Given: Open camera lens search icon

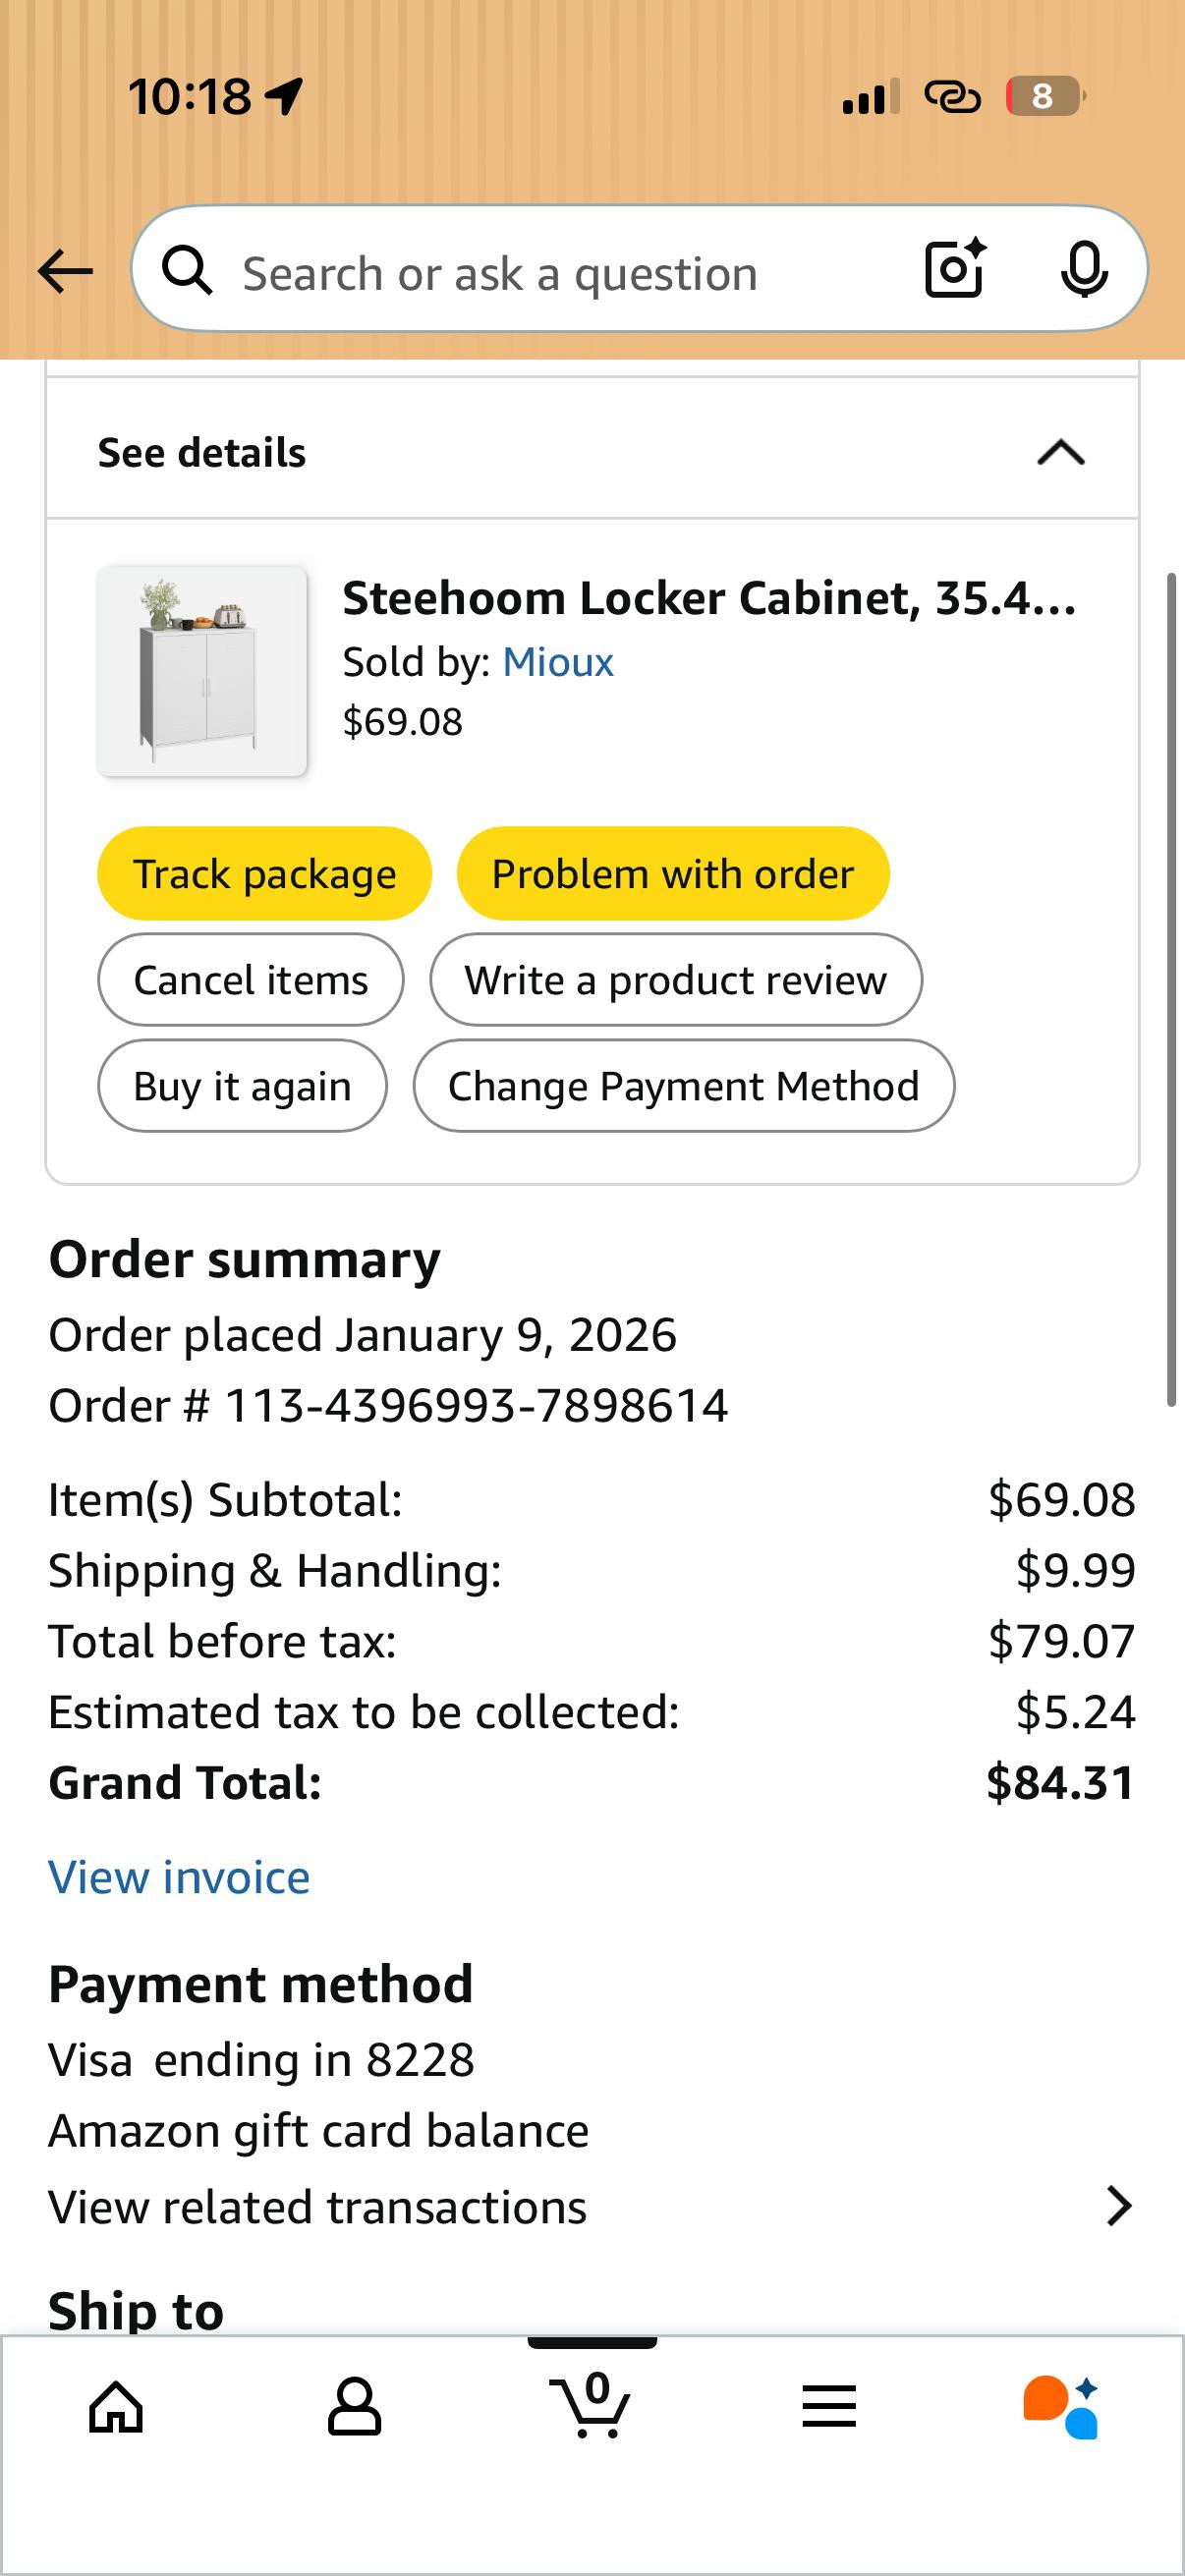Looking at the screenshot, I should (955, 269).
